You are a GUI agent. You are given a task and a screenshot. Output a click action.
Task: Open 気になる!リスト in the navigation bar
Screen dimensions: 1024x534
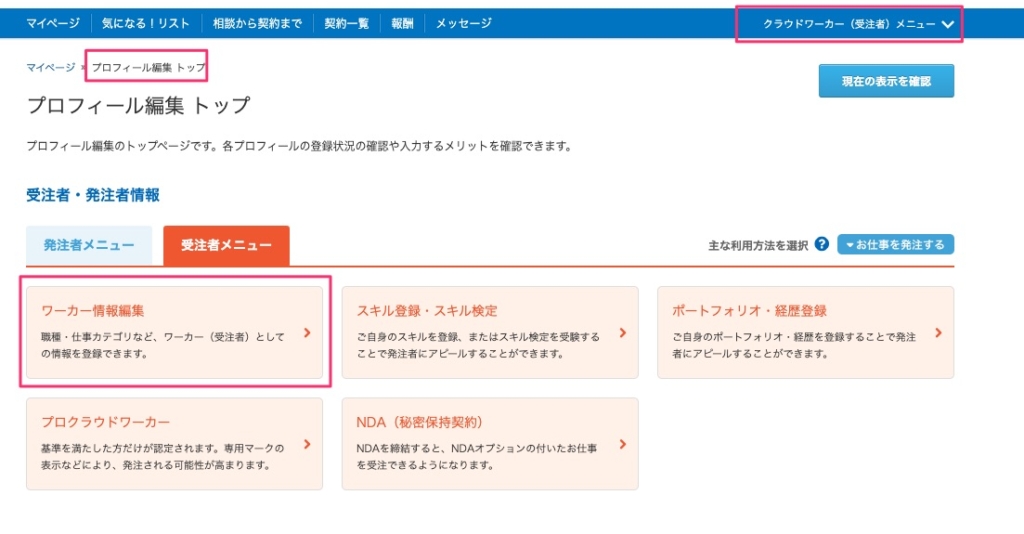(x=144, y=23)
